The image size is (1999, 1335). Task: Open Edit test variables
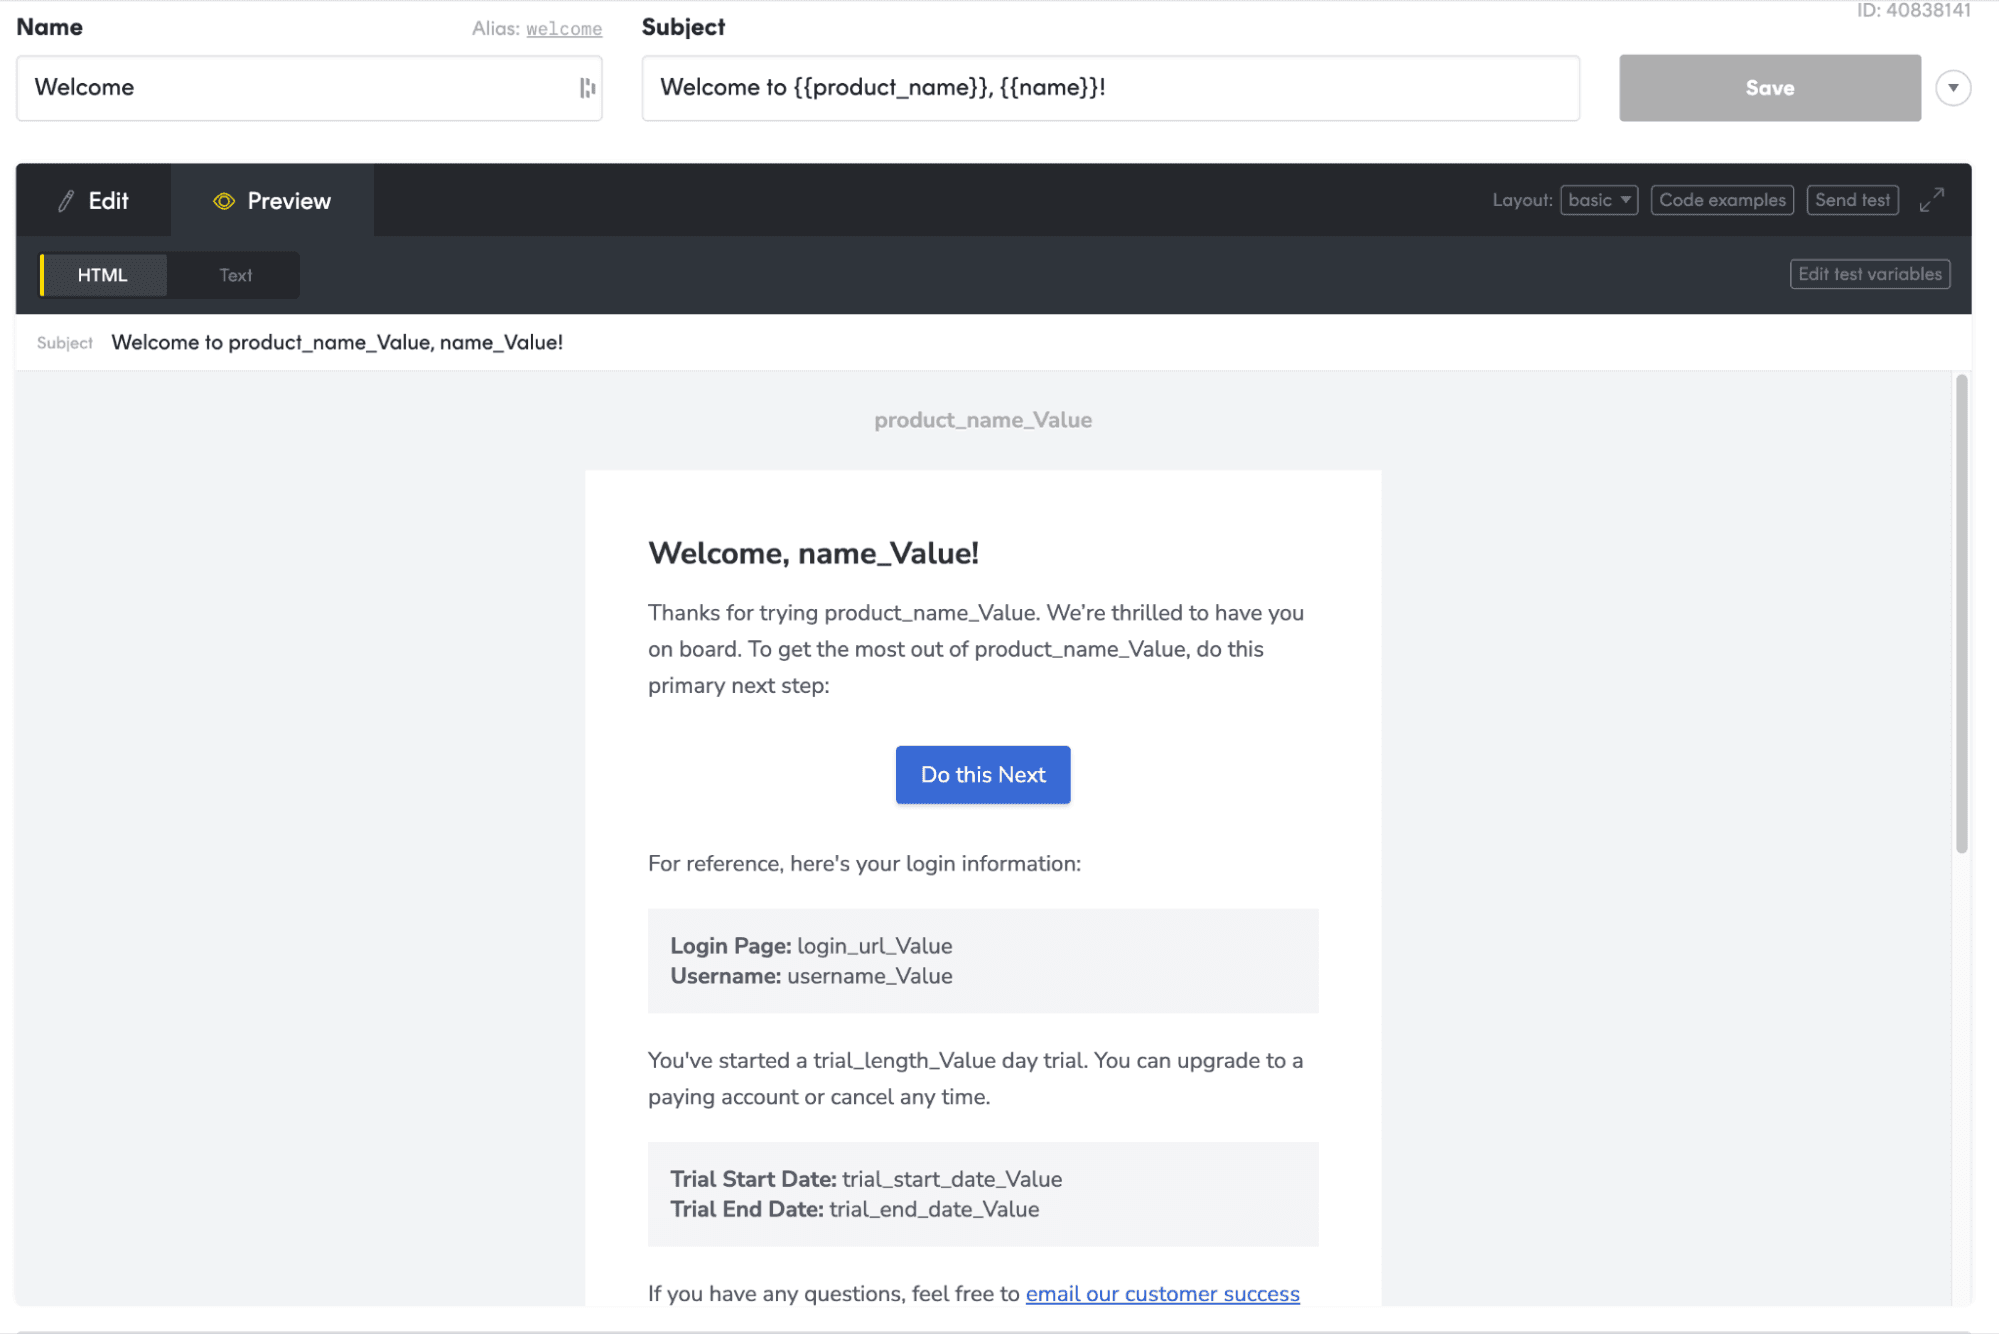click(x=1869, y=273)
